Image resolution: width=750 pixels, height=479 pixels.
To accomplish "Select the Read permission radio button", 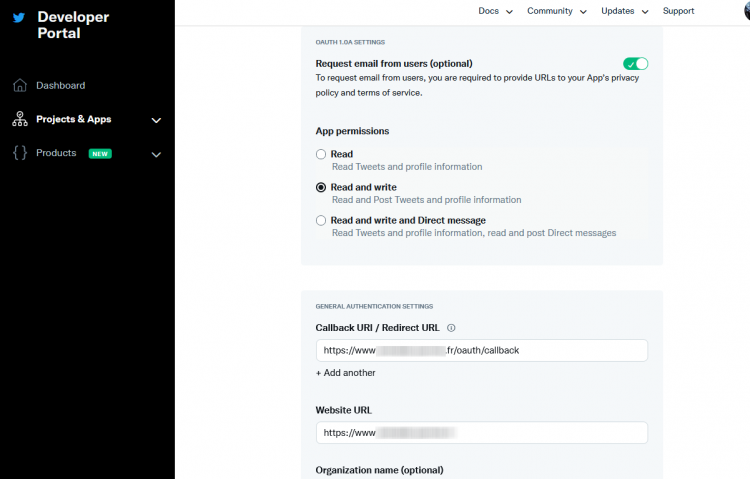I will tap(321, 154).
